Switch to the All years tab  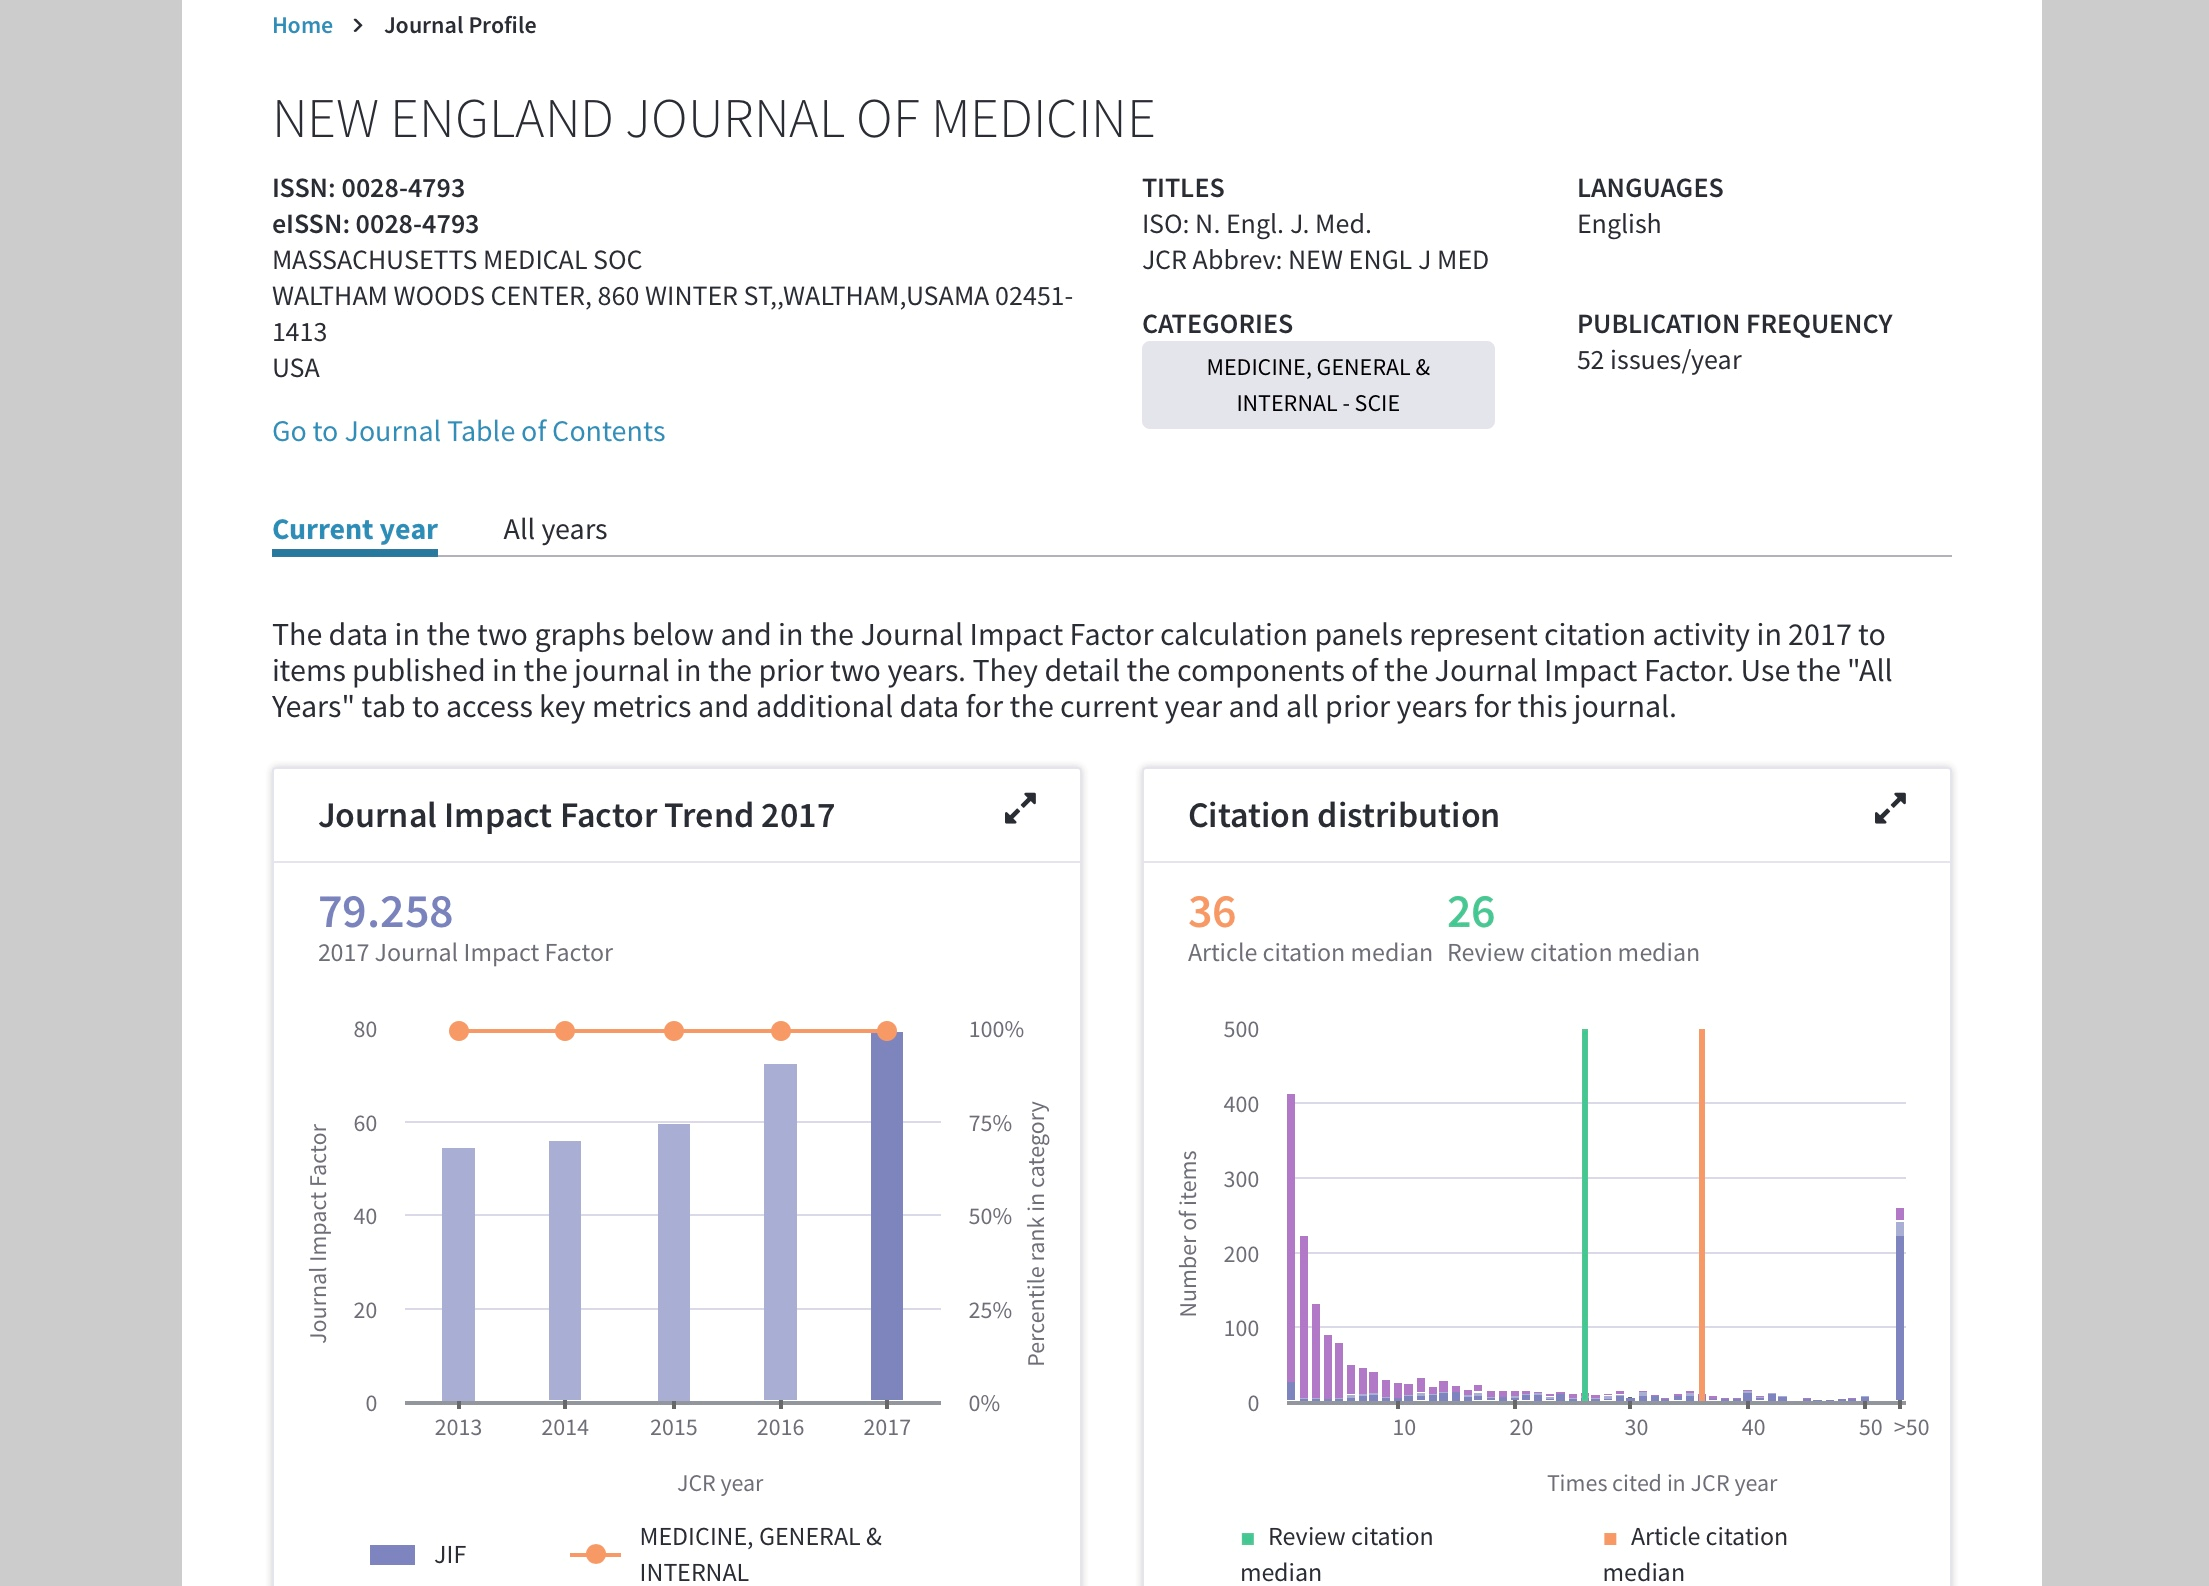555,529
